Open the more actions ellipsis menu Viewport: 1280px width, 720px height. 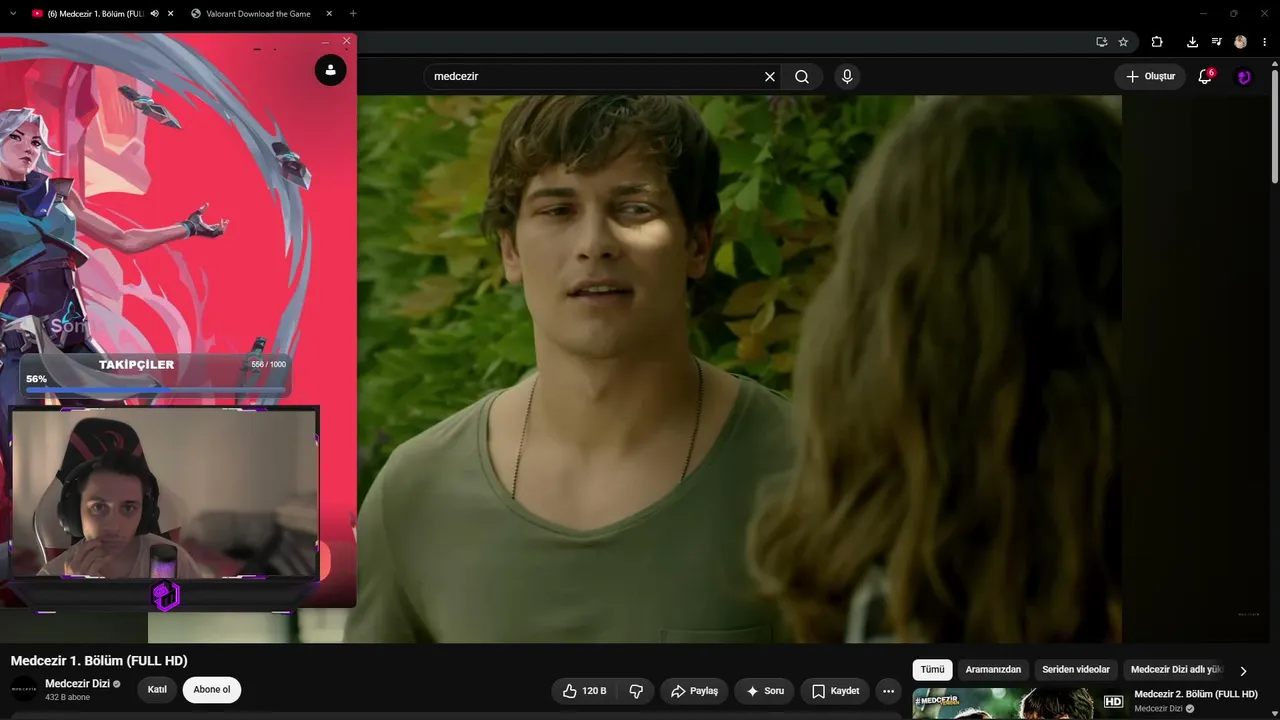888,691
